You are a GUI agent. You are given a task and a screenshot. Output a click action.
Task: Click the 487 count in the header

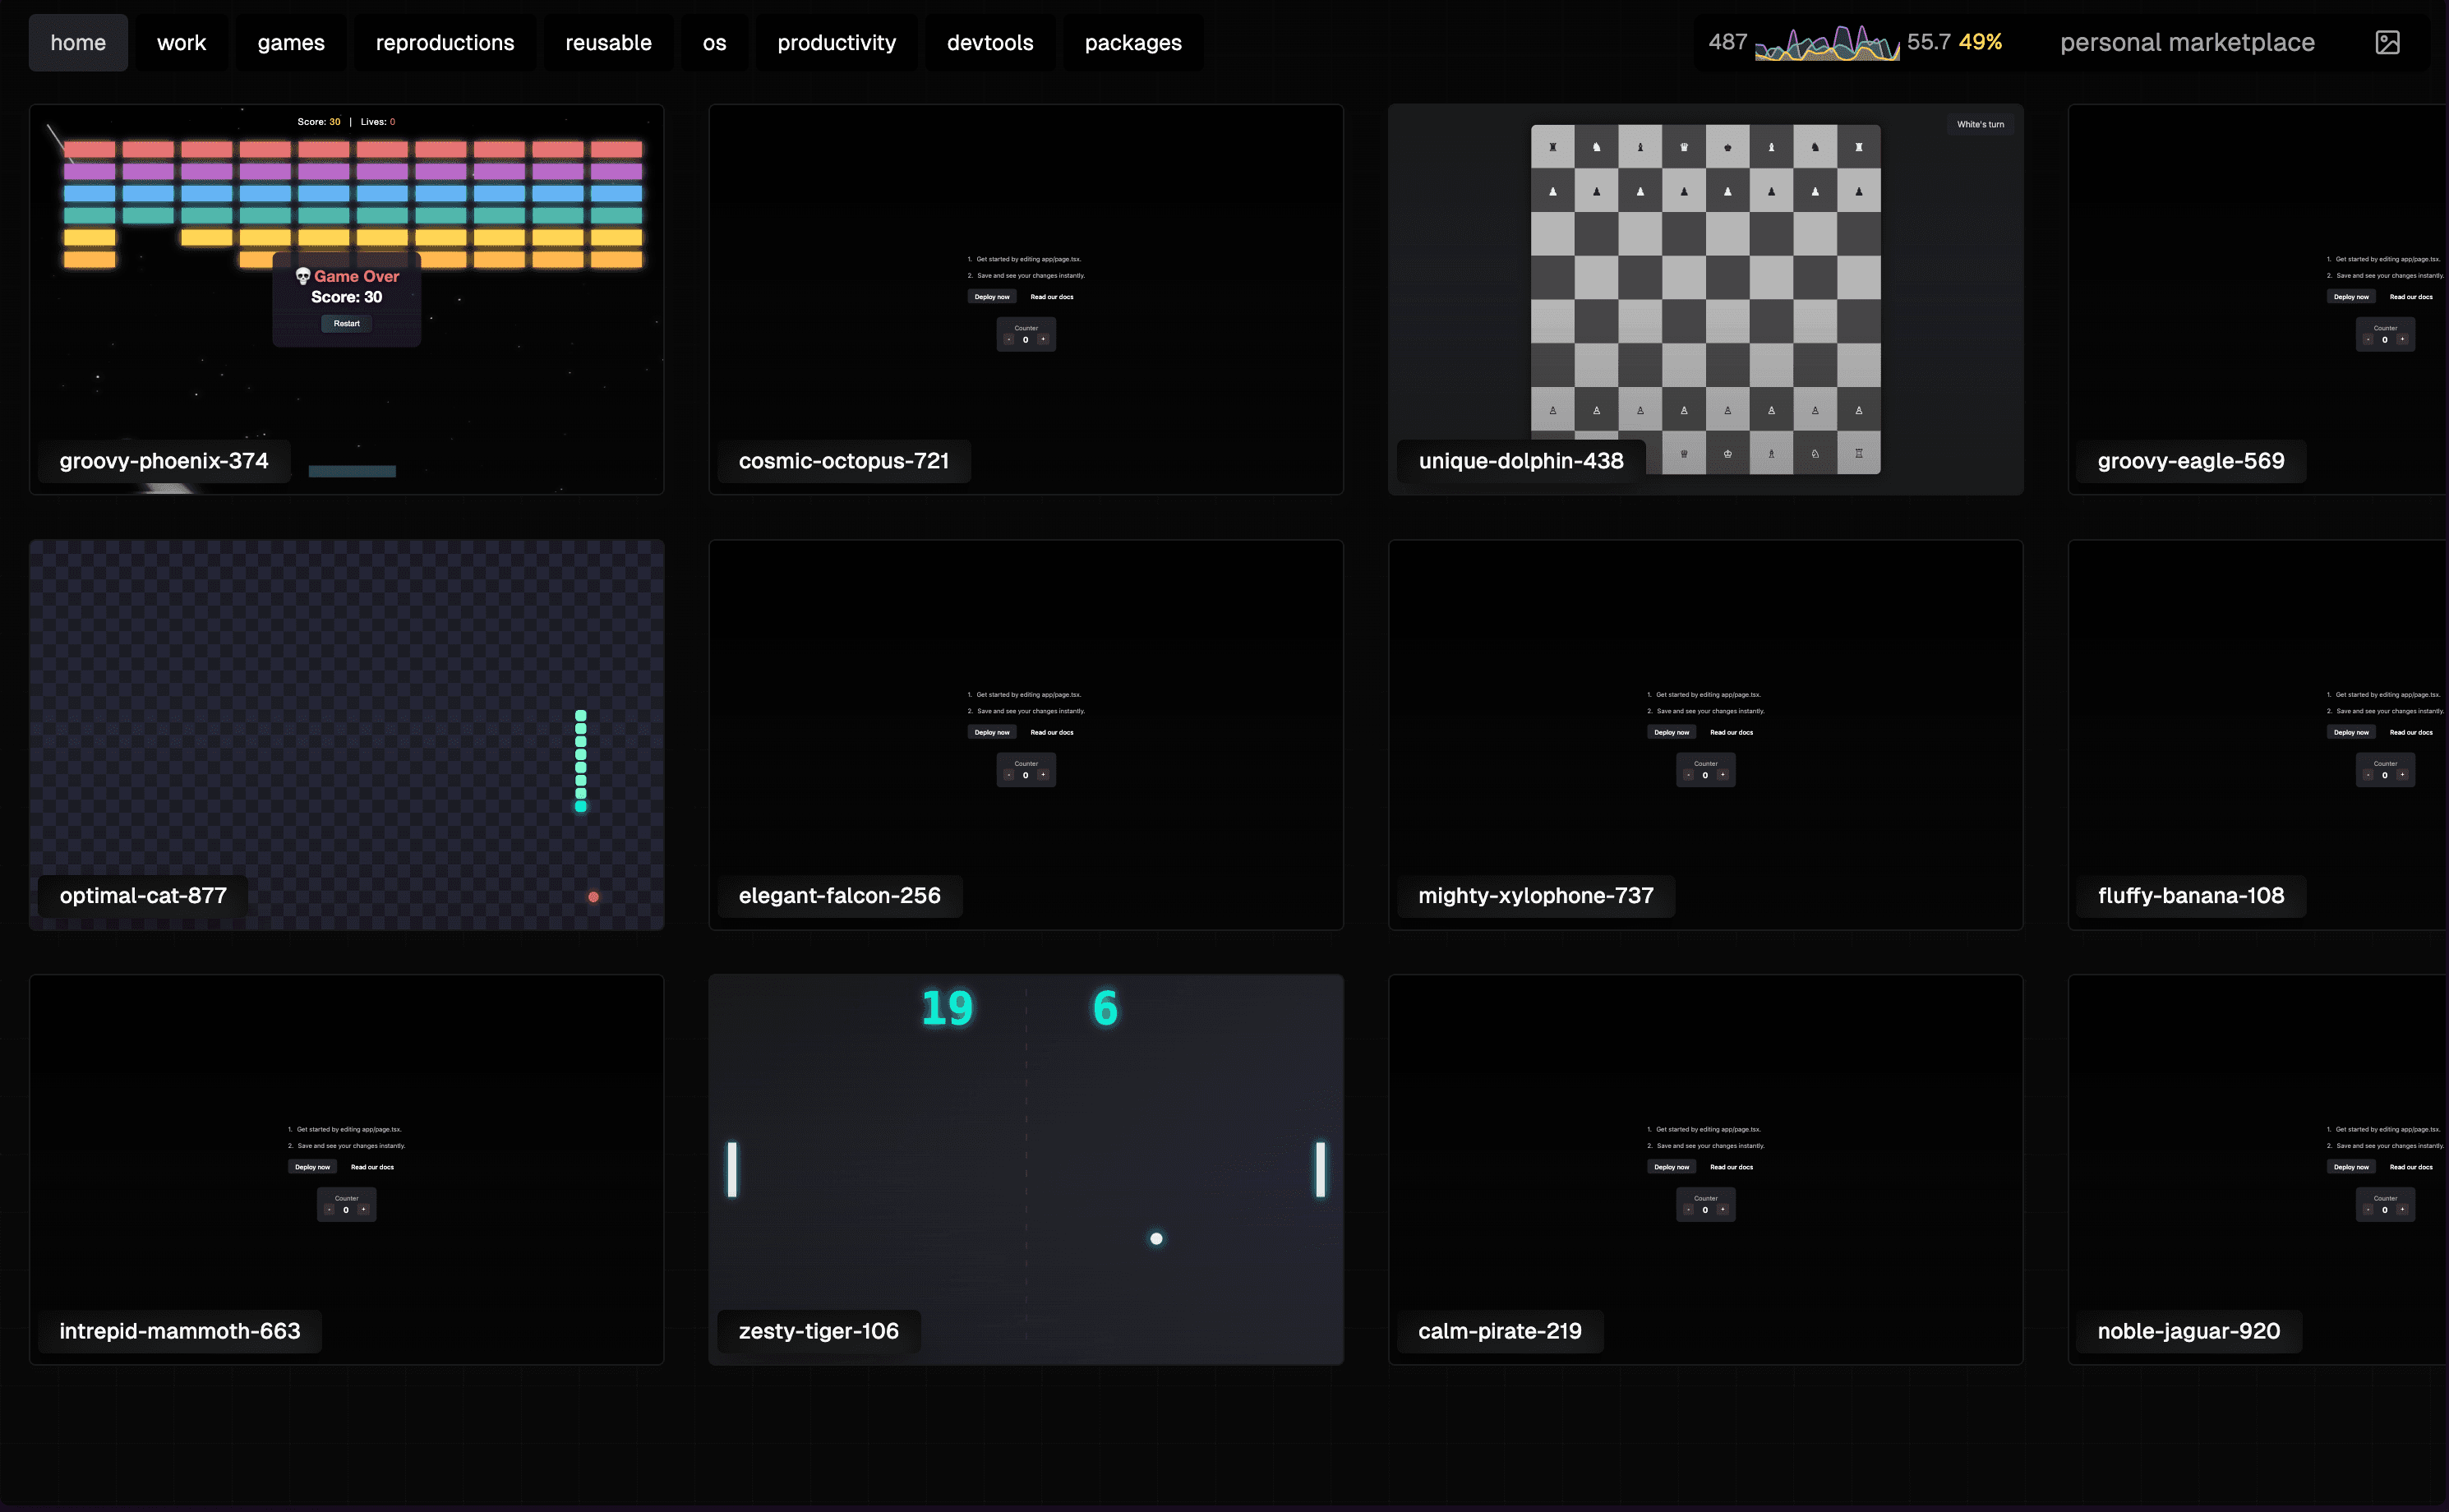pyautogui.click(x=1727, y=42)
